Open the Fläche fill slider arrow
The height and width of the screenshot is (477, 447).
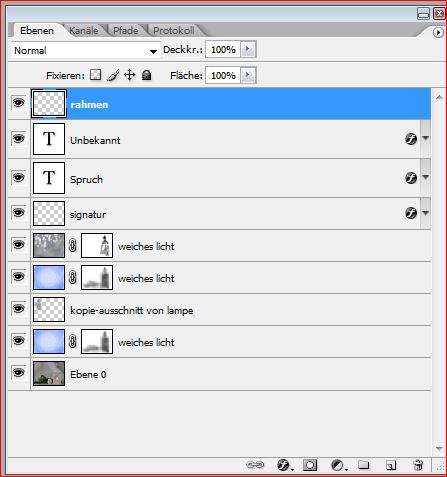pyautogui.click(x=248, y=75)
